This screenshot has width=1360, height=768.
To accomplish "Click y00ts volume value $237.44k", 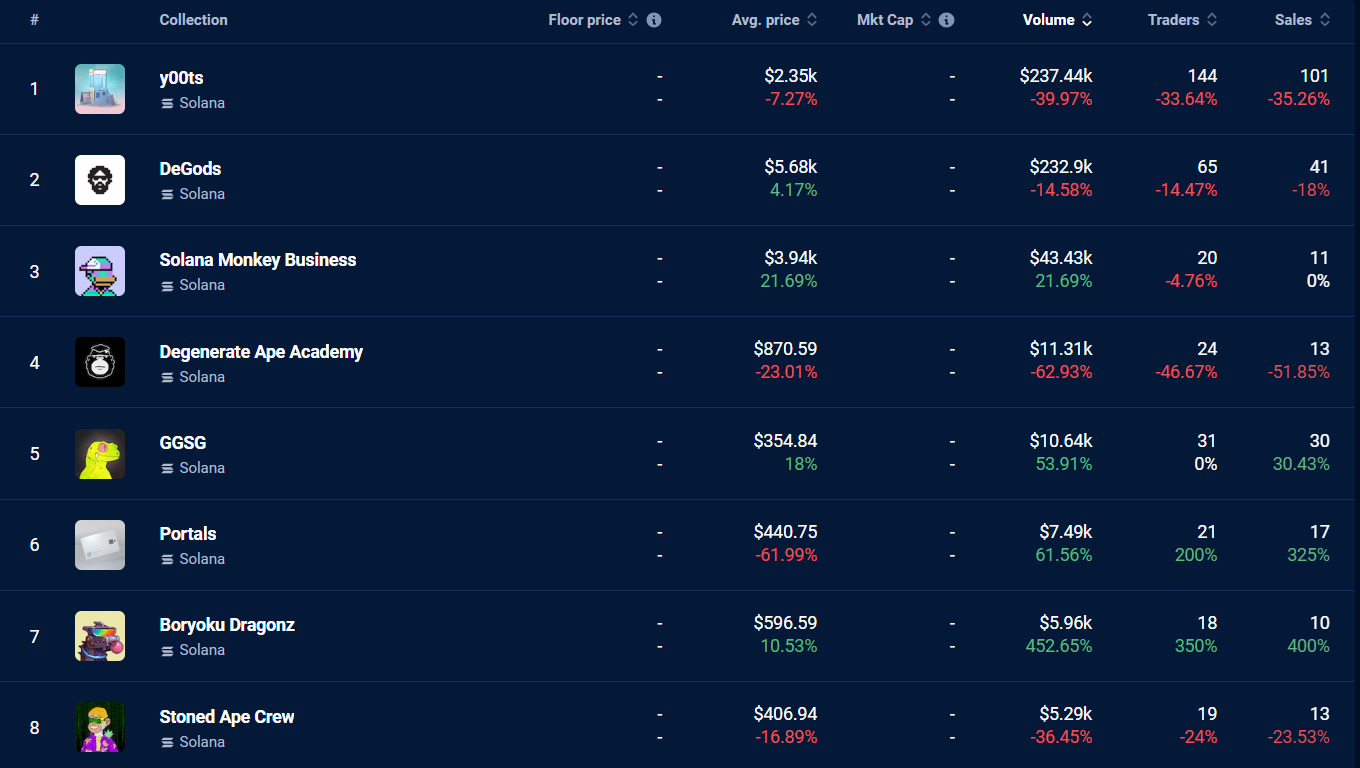I will 1056,76.
